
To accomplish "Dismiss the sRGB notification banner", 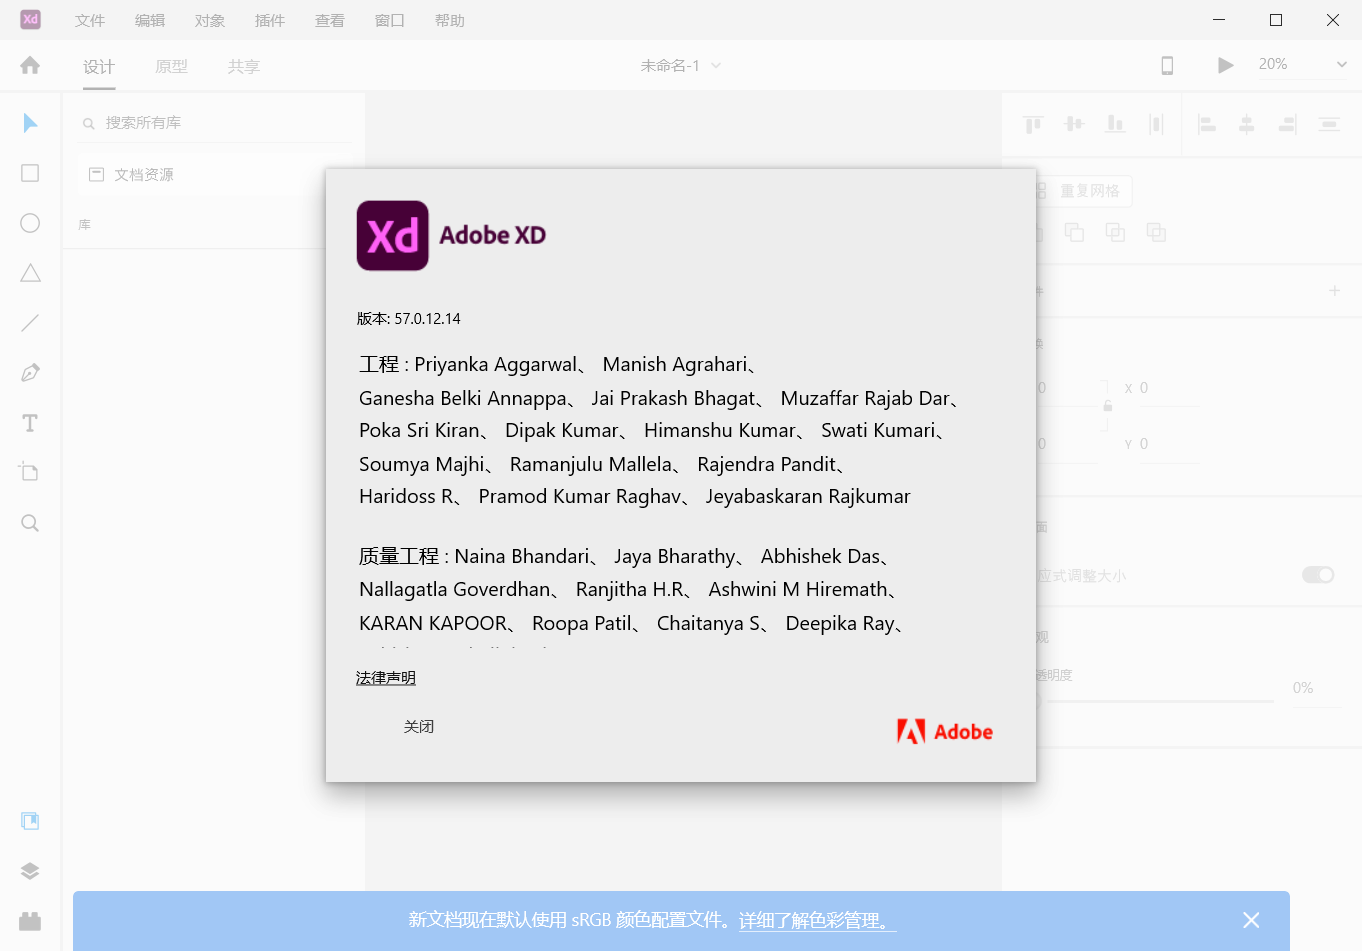I will pos(1251,920).
